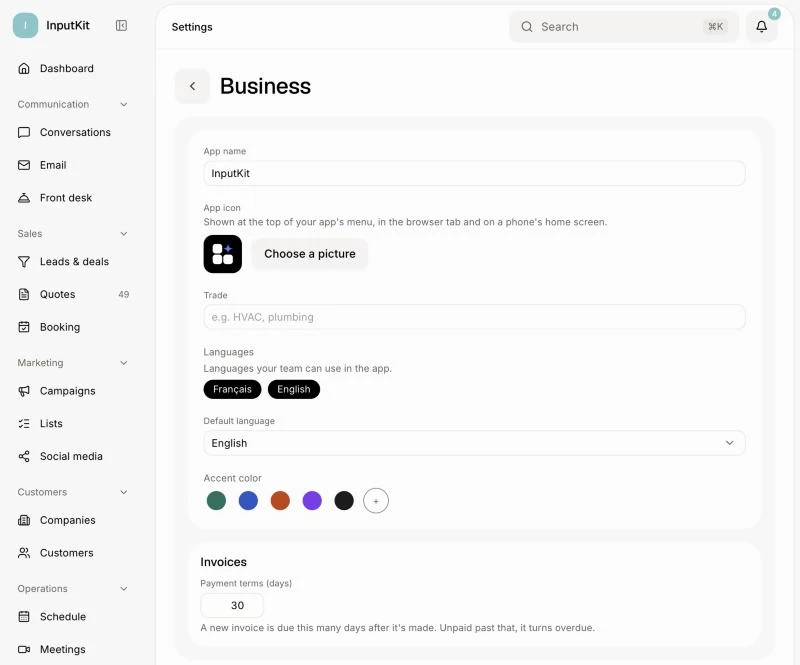The height and width of the screenshot is (665, 800).
Task: Select the blue accent color
Action: 248,501
